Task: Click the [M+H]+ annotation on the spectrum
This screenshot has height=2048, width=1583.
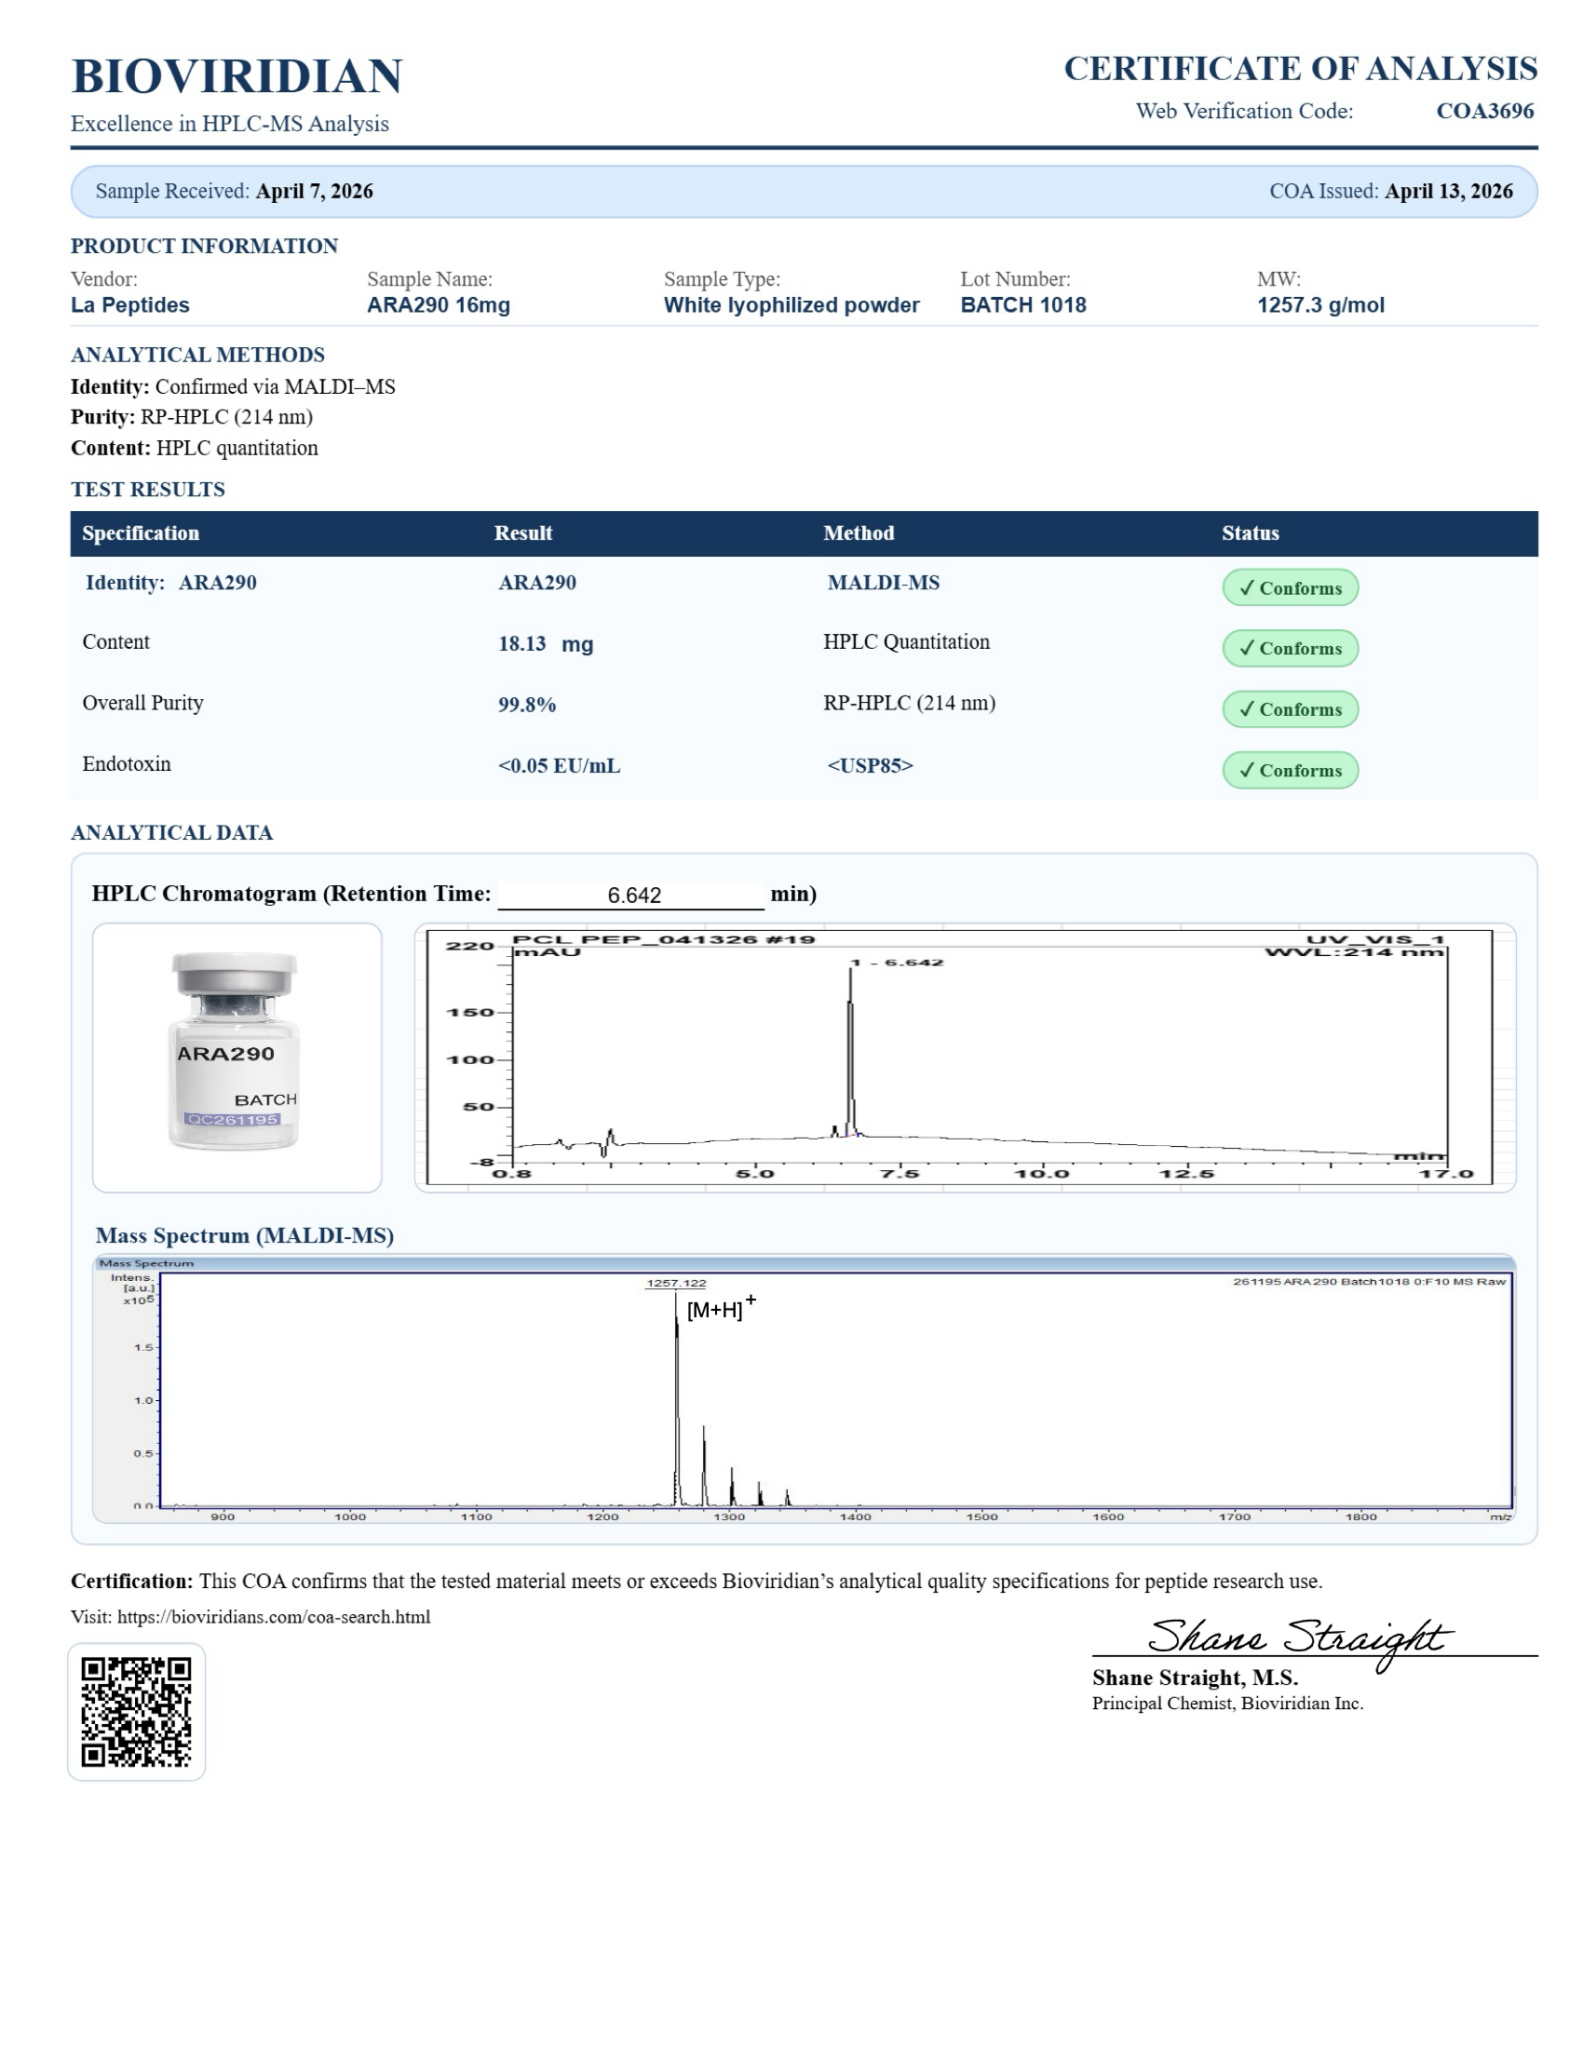Action: click(721, 1308)
